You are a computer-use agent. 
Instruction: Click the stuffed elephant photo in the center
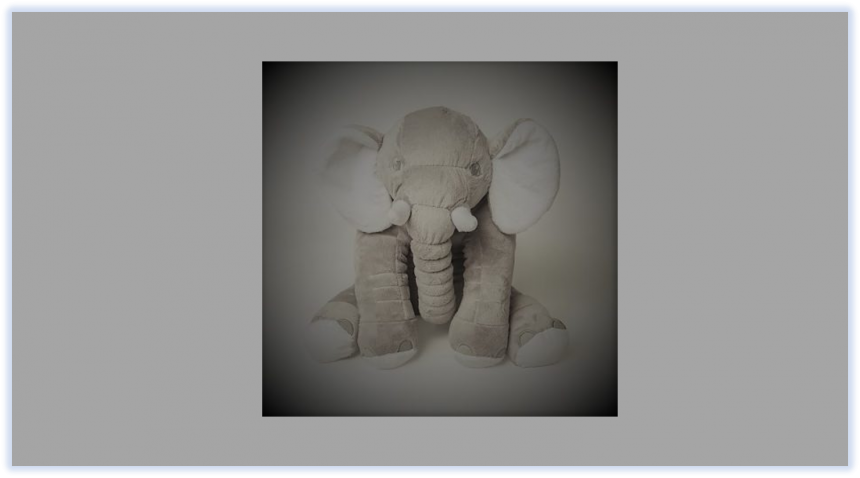(x=439, y=238)
